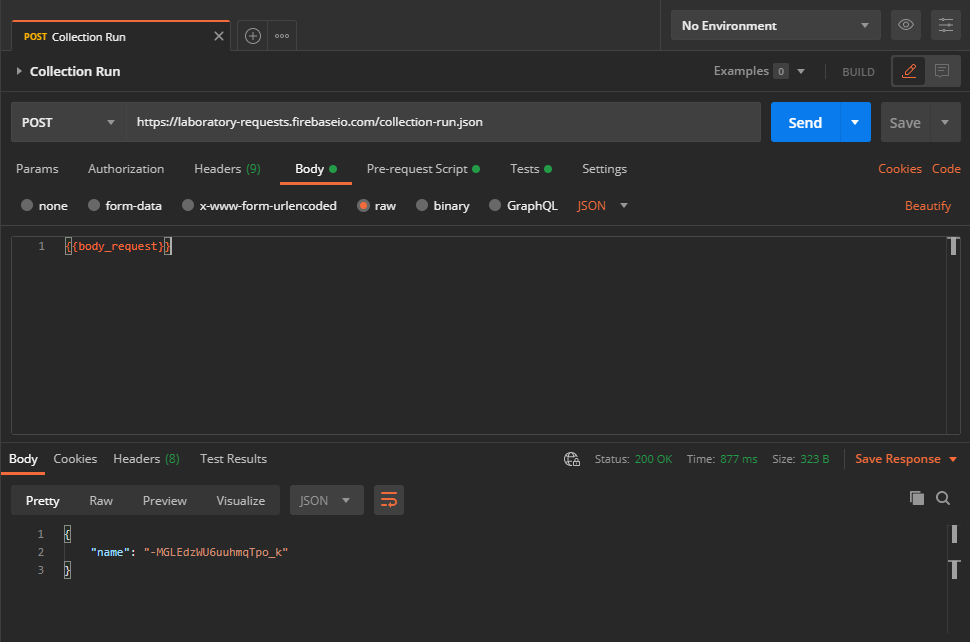970x642 pixels.
Task: Switch response view to Preview
Action: coord(165,500)
